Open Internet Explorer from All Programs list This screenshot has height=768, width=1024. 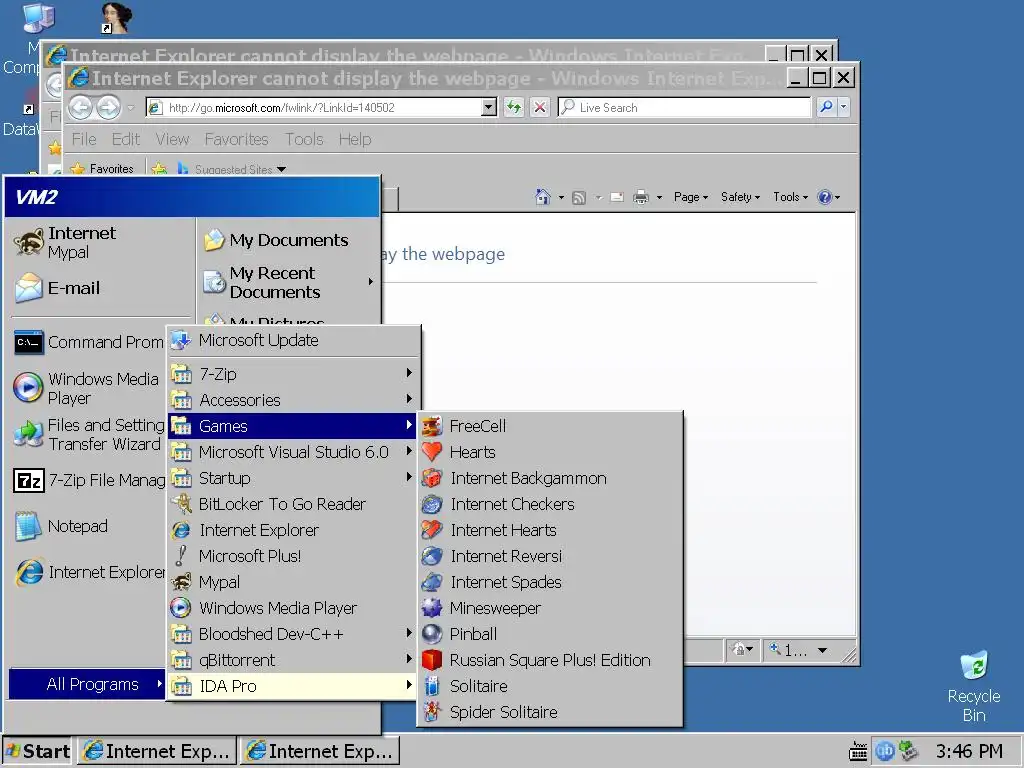click(293, 530)
